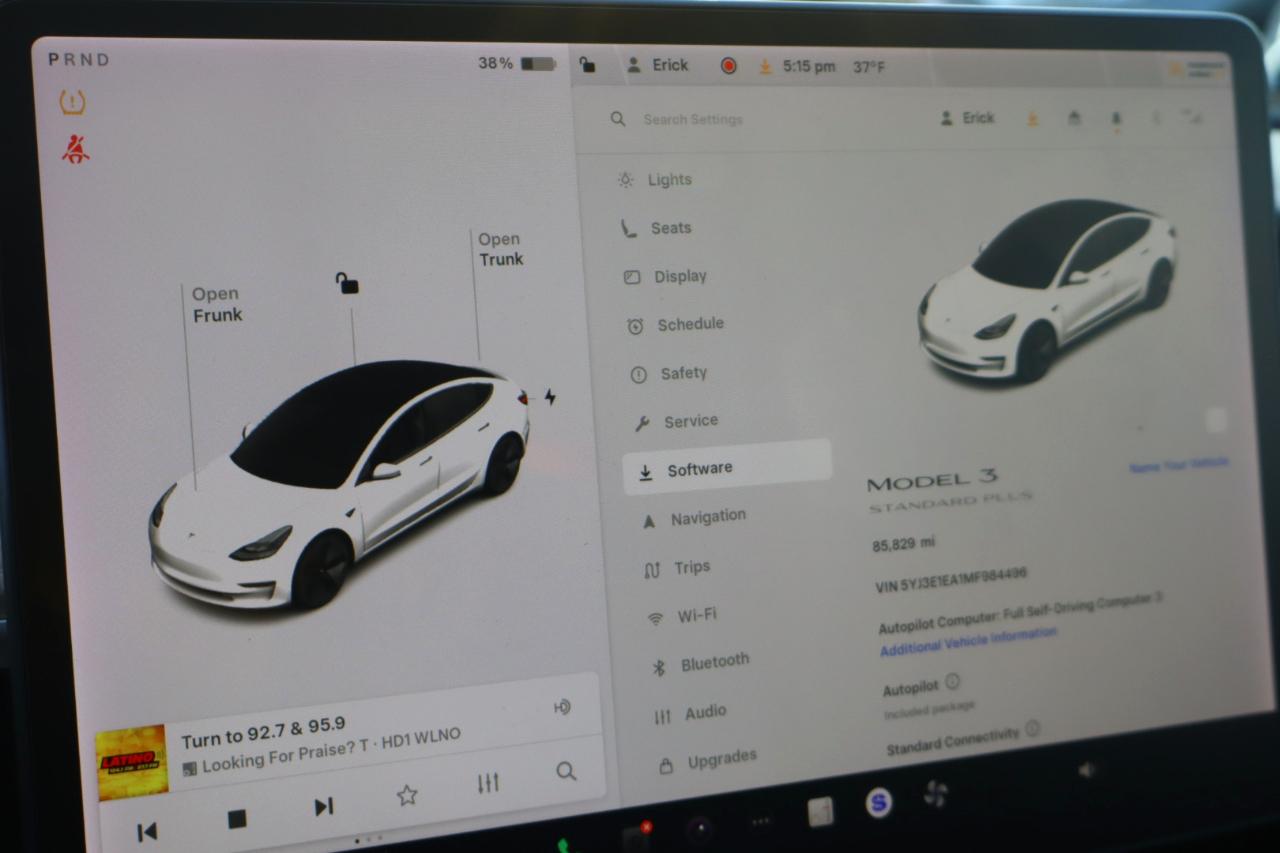Select Software in the settings menu
The width and height of the screenshot is (1280, 853).
click(x=700, y=467)
